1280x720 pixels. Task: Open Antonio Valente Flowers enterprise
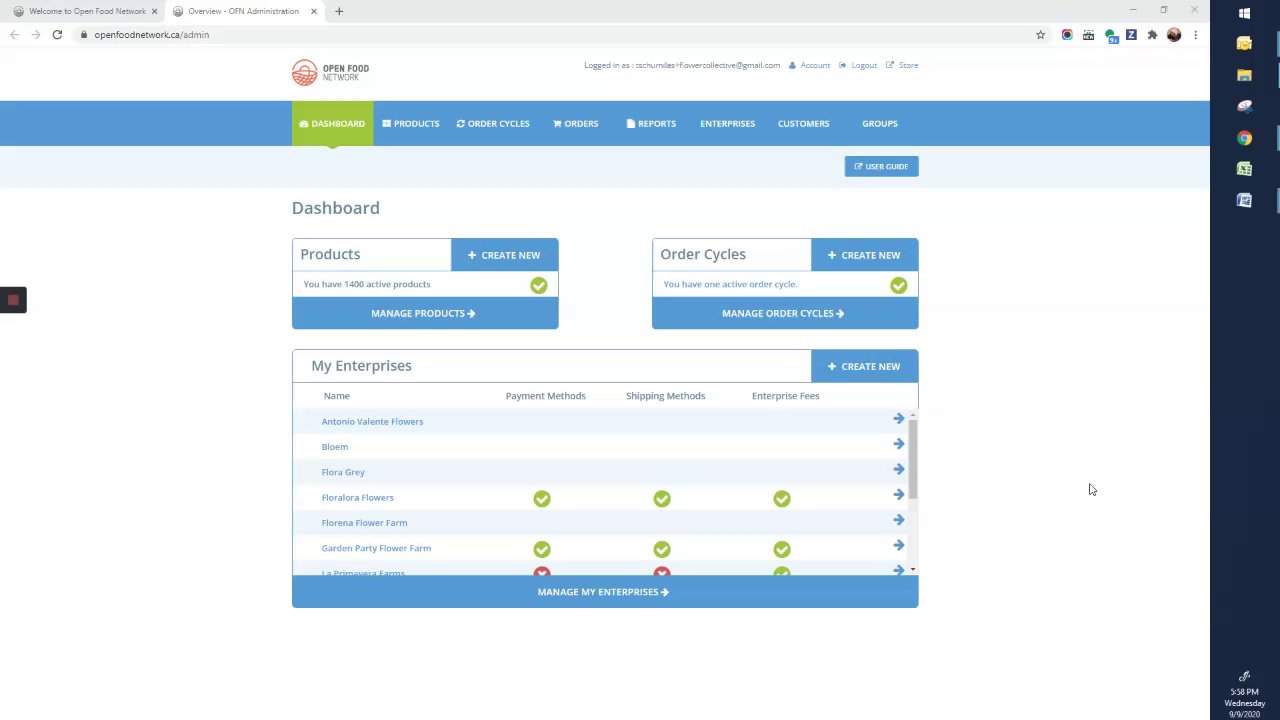[372, 421]
